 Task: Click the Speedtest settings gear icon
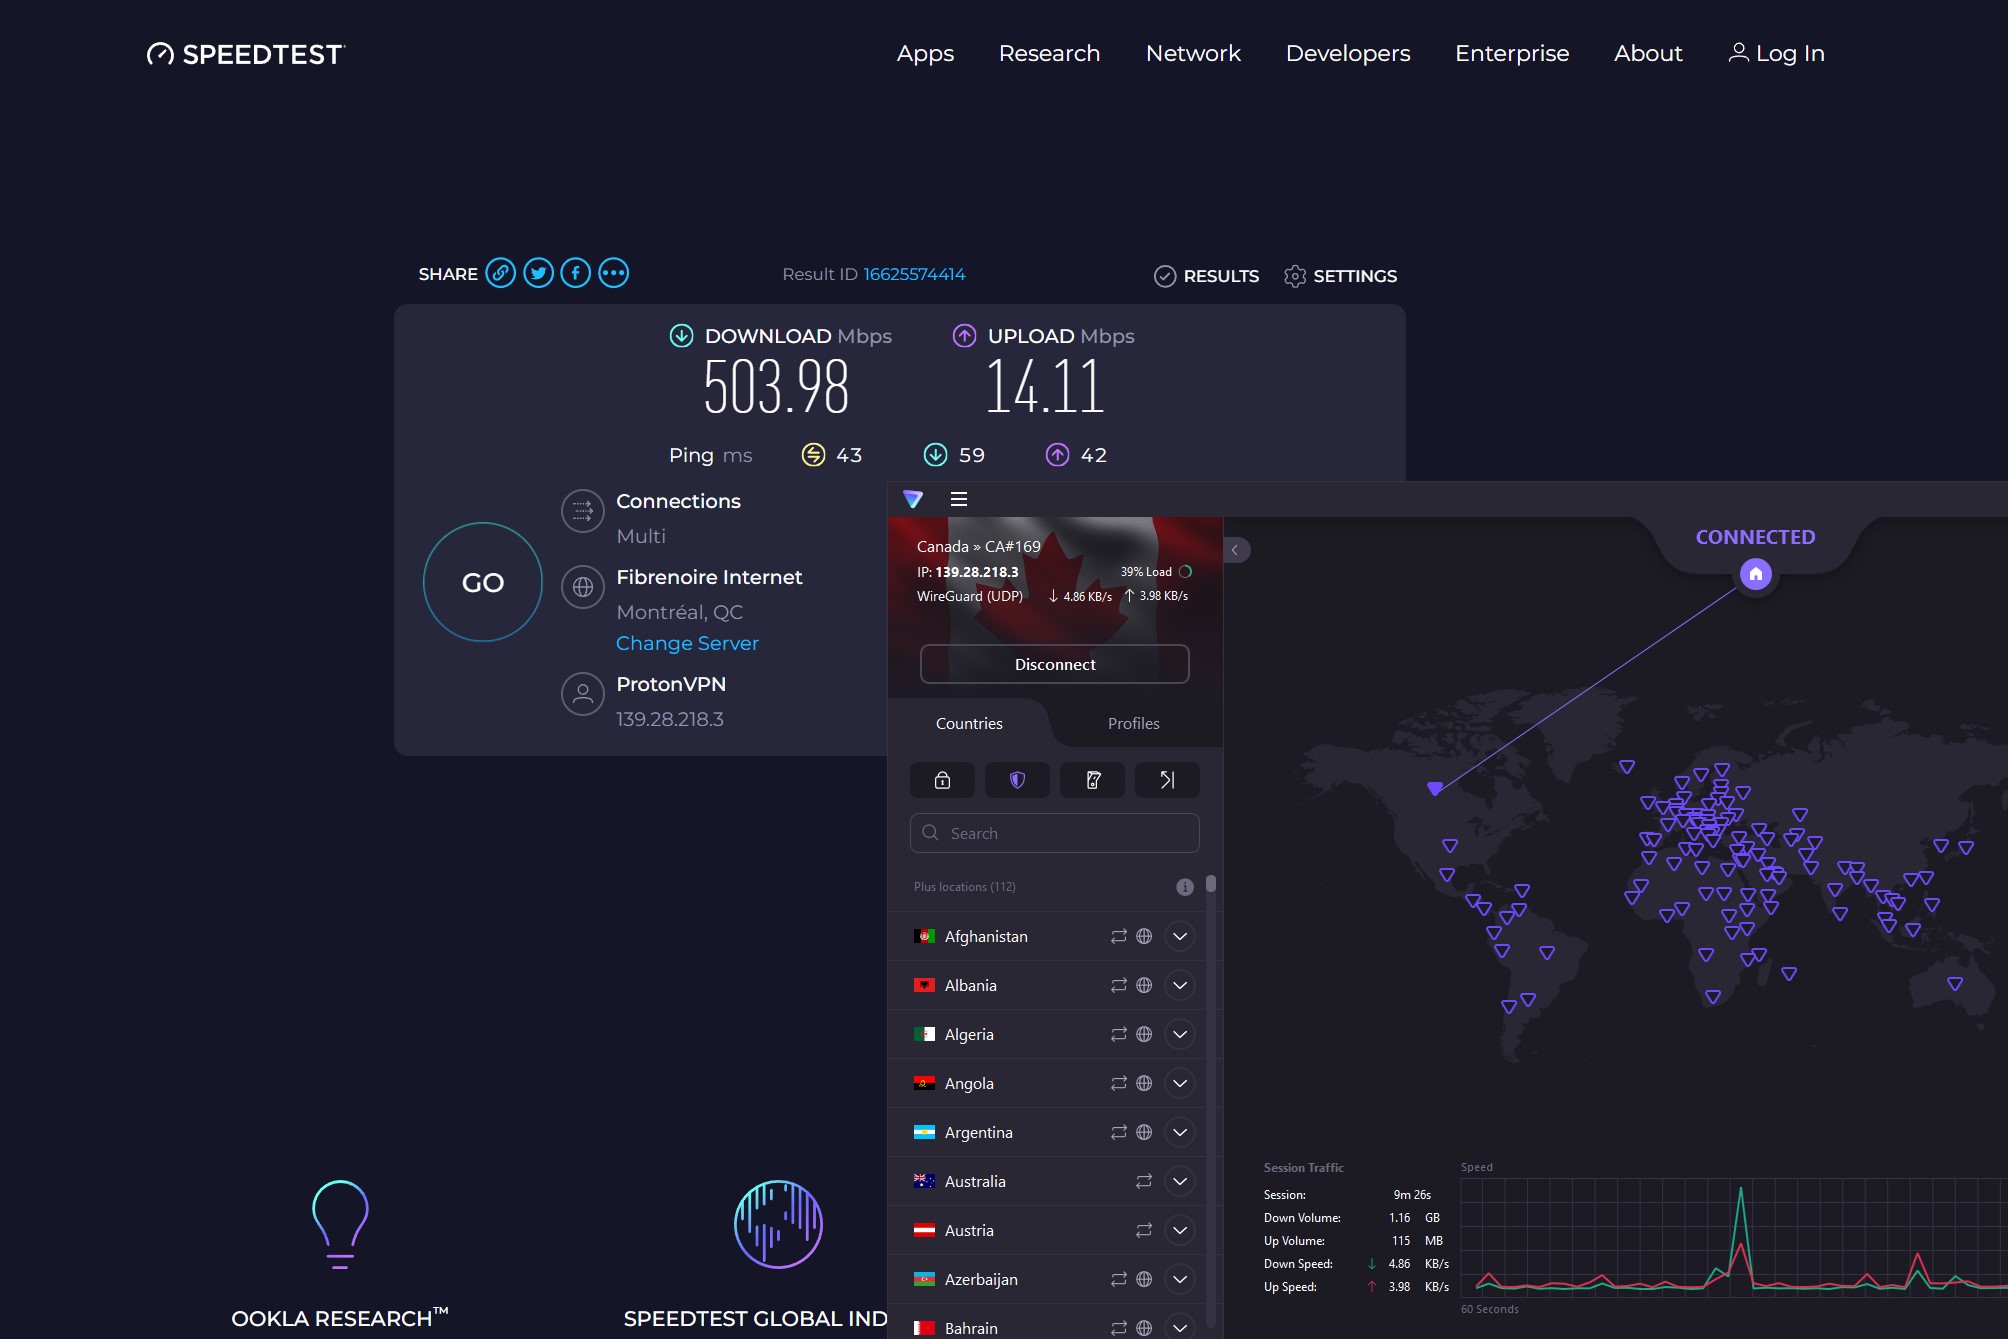pyautogui.click(x=1295, y=275)
